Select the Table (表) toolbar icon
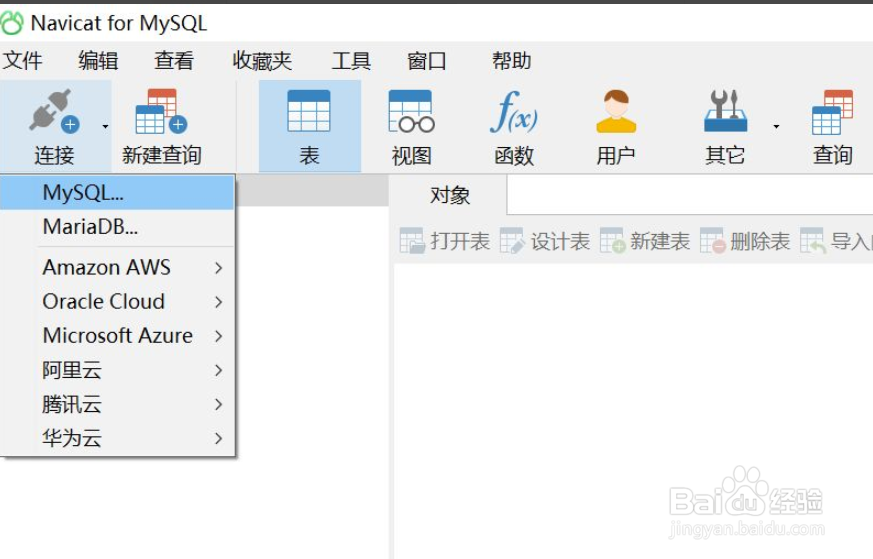Viewport: 873px width, 559px height. [x=309, y=111]
